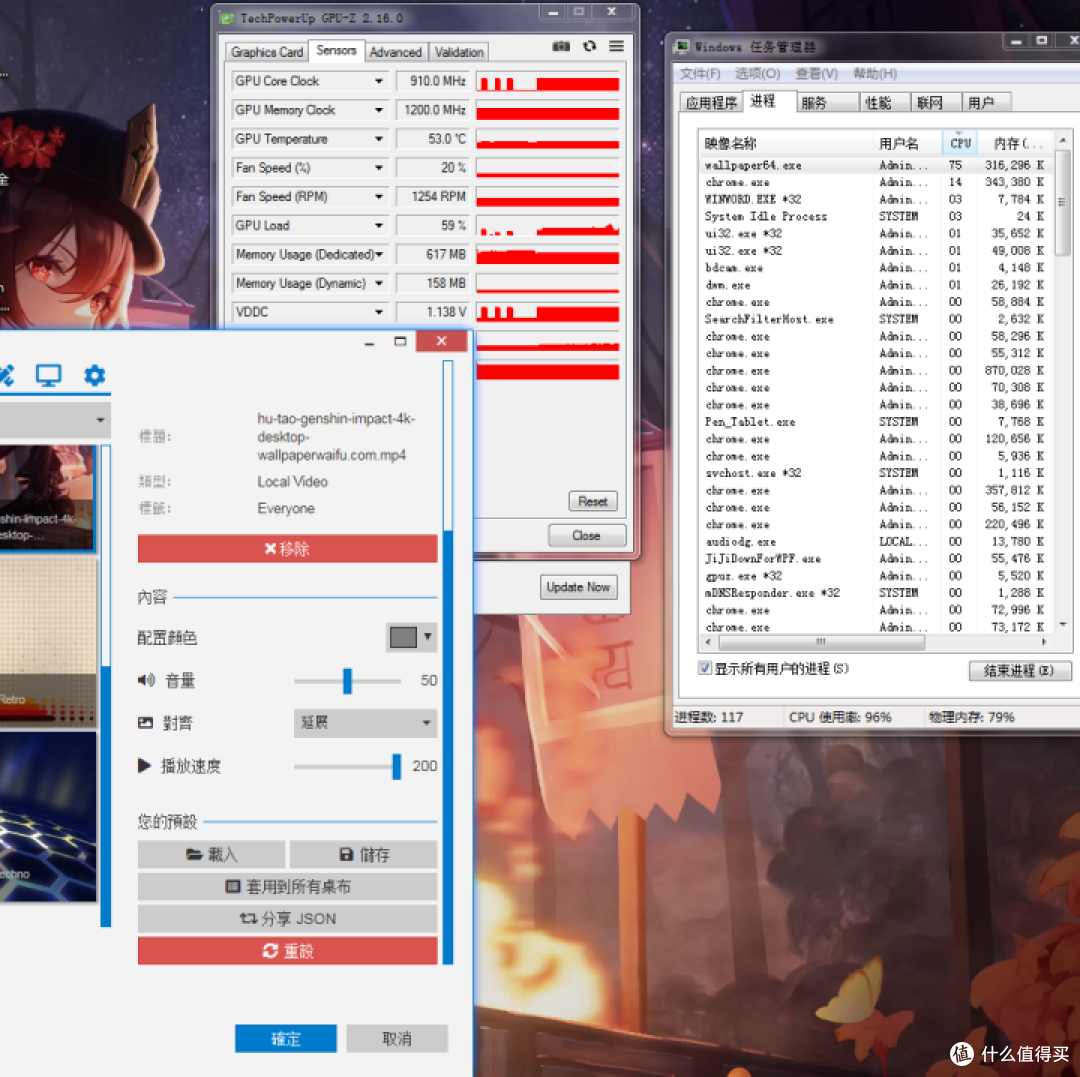Take a GPU-Z screenshot via the camera icon
Image resolution: width=1080 pixels, height=1077 pixels.
(x=561, y=46)
